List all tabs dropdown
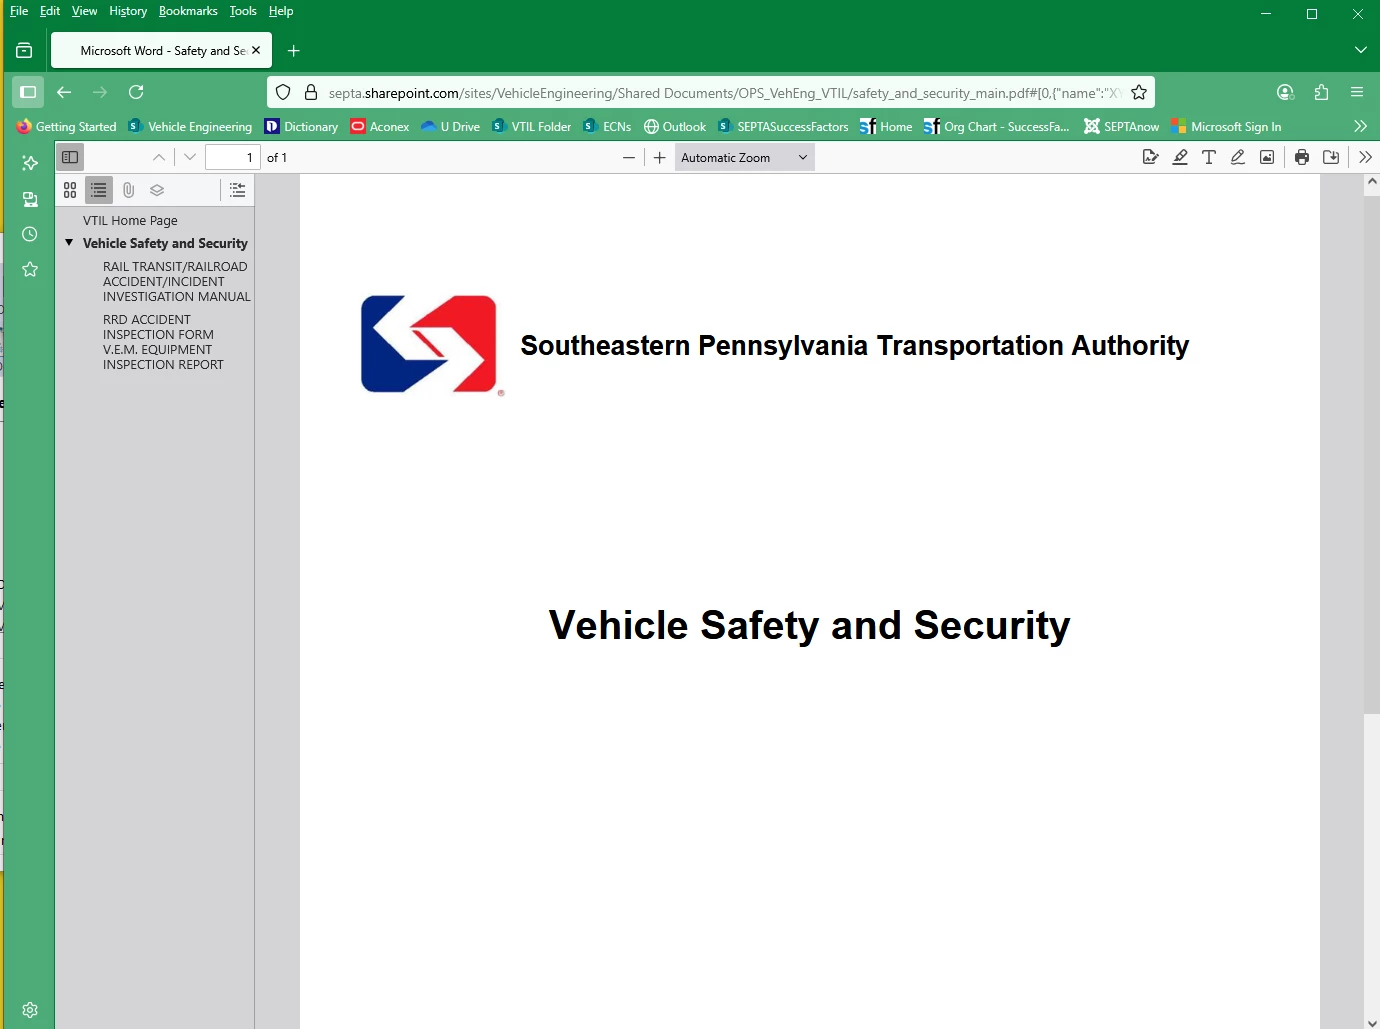This screenshot has height=1029, width=1380. click(x=1360, y=50)
